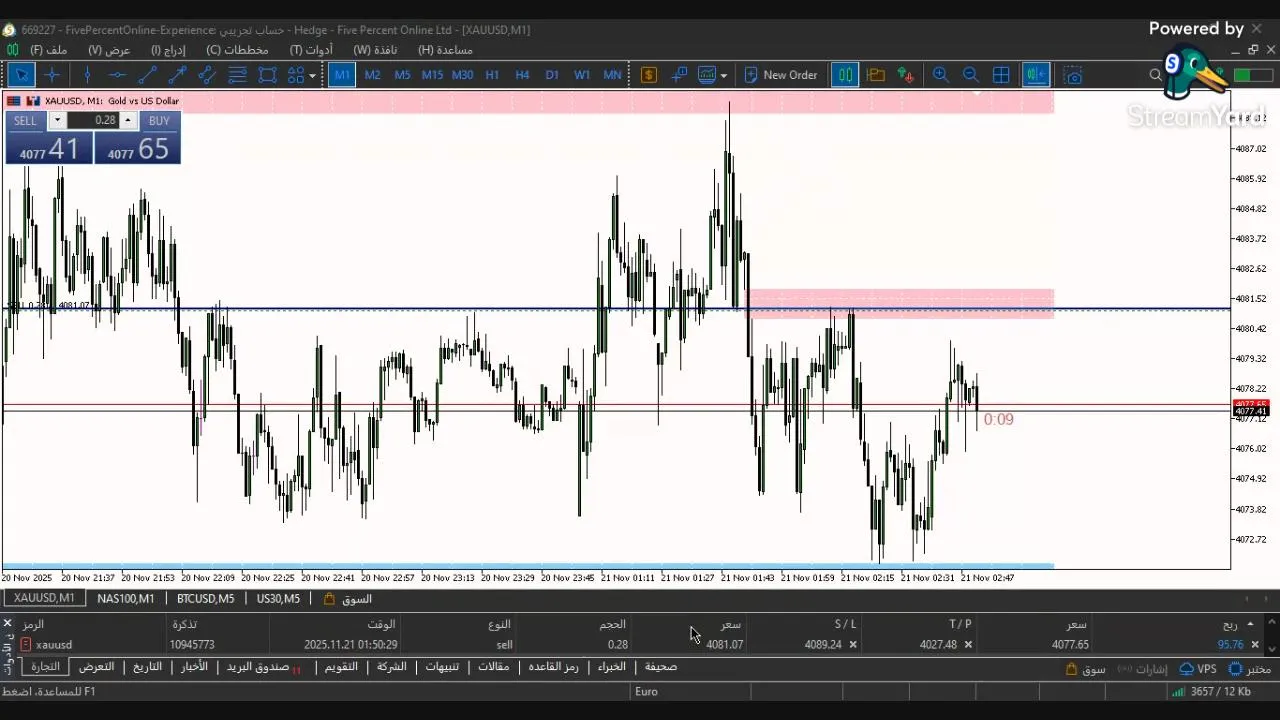Switch to the H4 timeframe
1280x720 pixels.
[522, 75]
